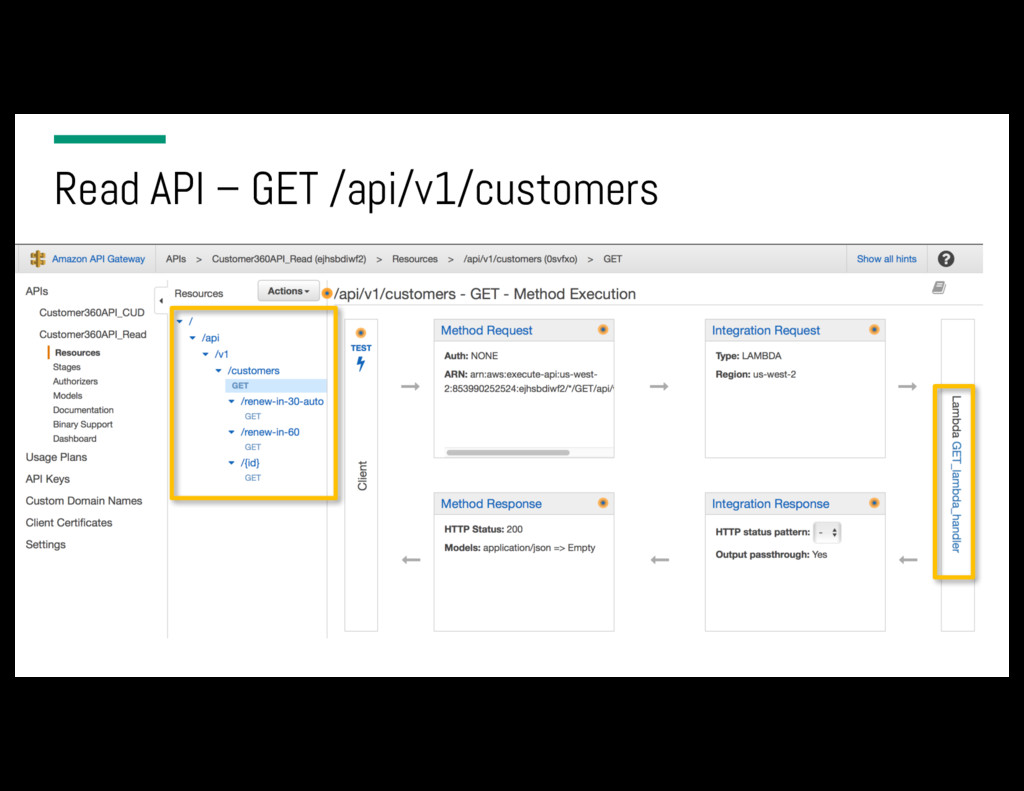
Task: Click the orange dot before Method Execution title
Action: pyautogui.click(x=327, y=293)
